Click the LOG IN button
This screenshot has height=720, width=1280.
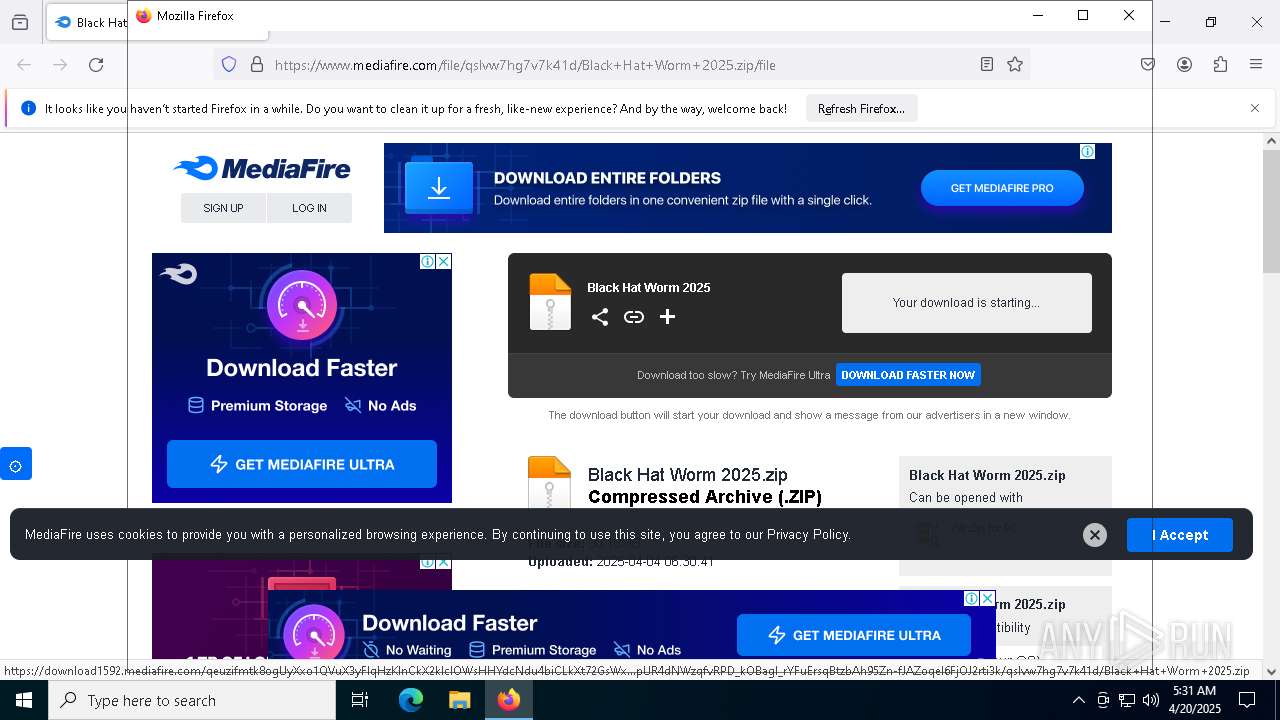coord(309,208)
